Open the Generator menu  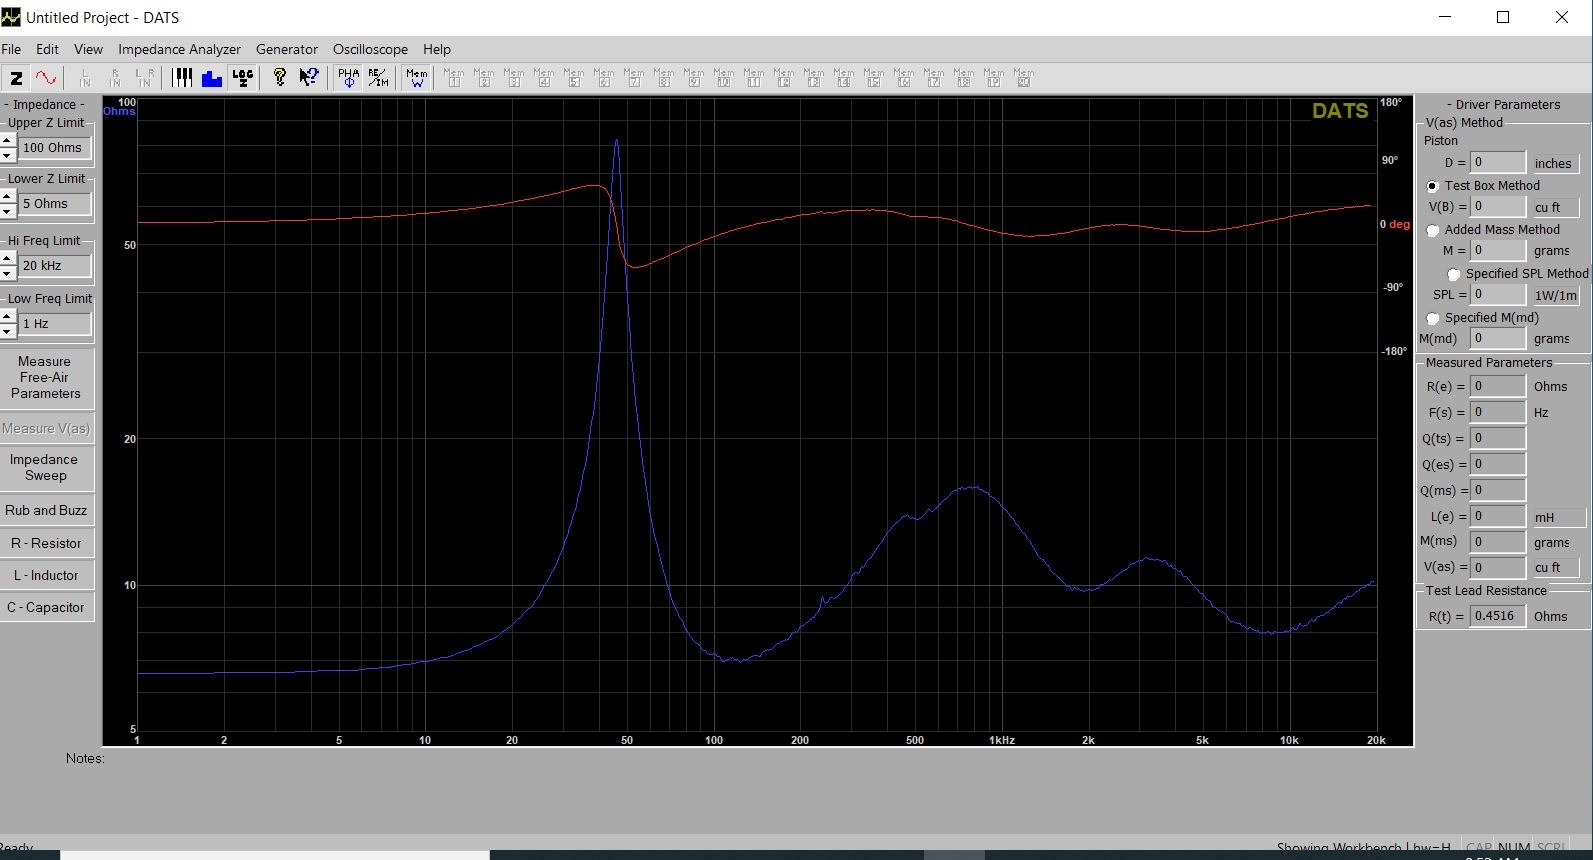(286, 49)
